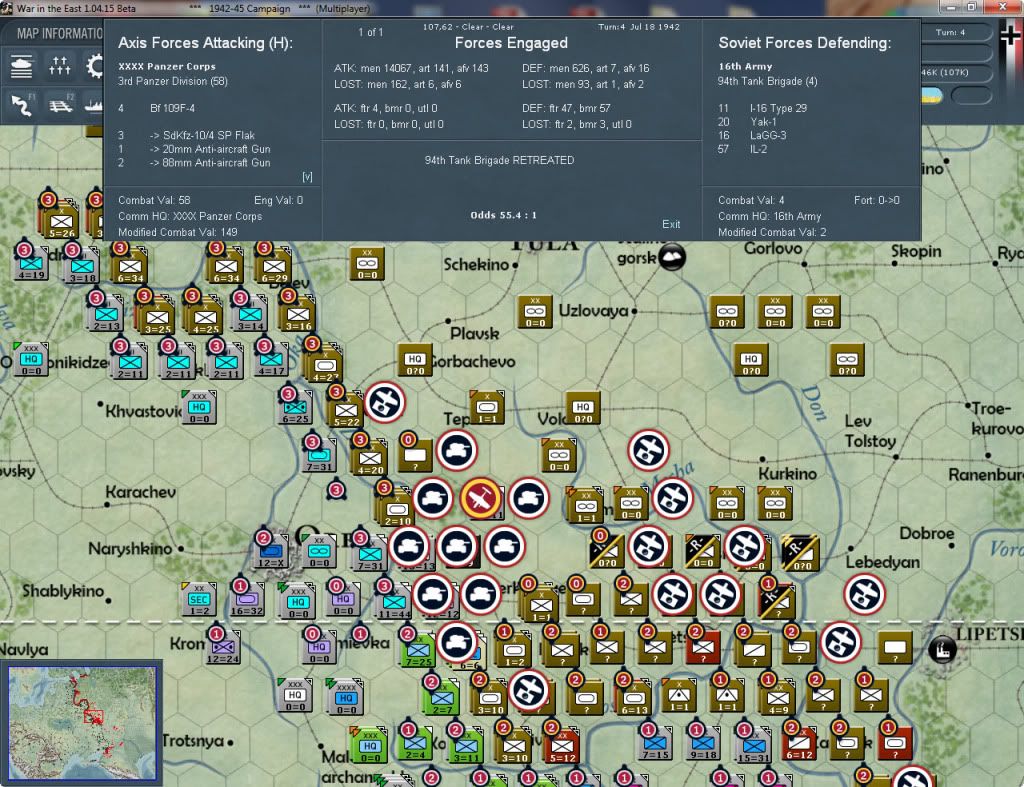Image resolution: width=1024 pixels, height=787 pixels.
Task: Click the German cross flag icon
Action: (x=1010, y=34)
